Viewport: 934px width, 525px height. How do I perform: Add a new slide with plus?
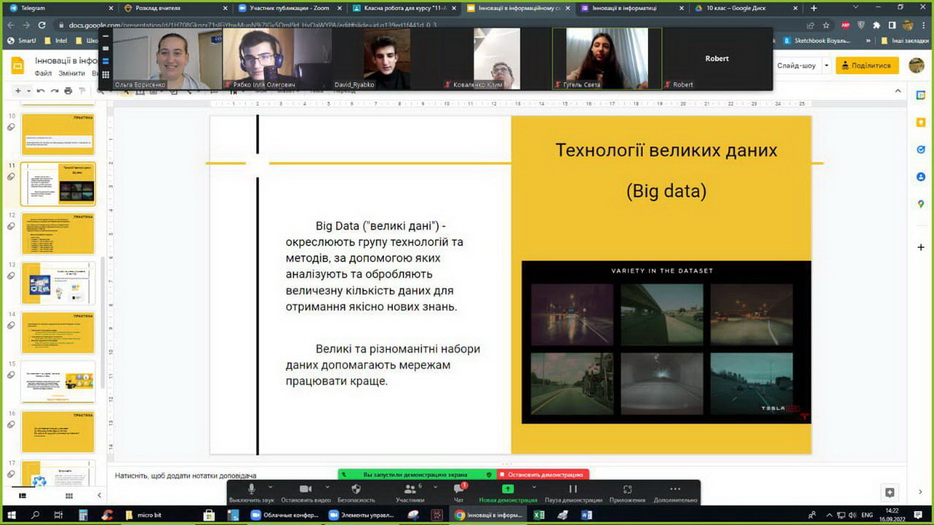pos(18,91)
